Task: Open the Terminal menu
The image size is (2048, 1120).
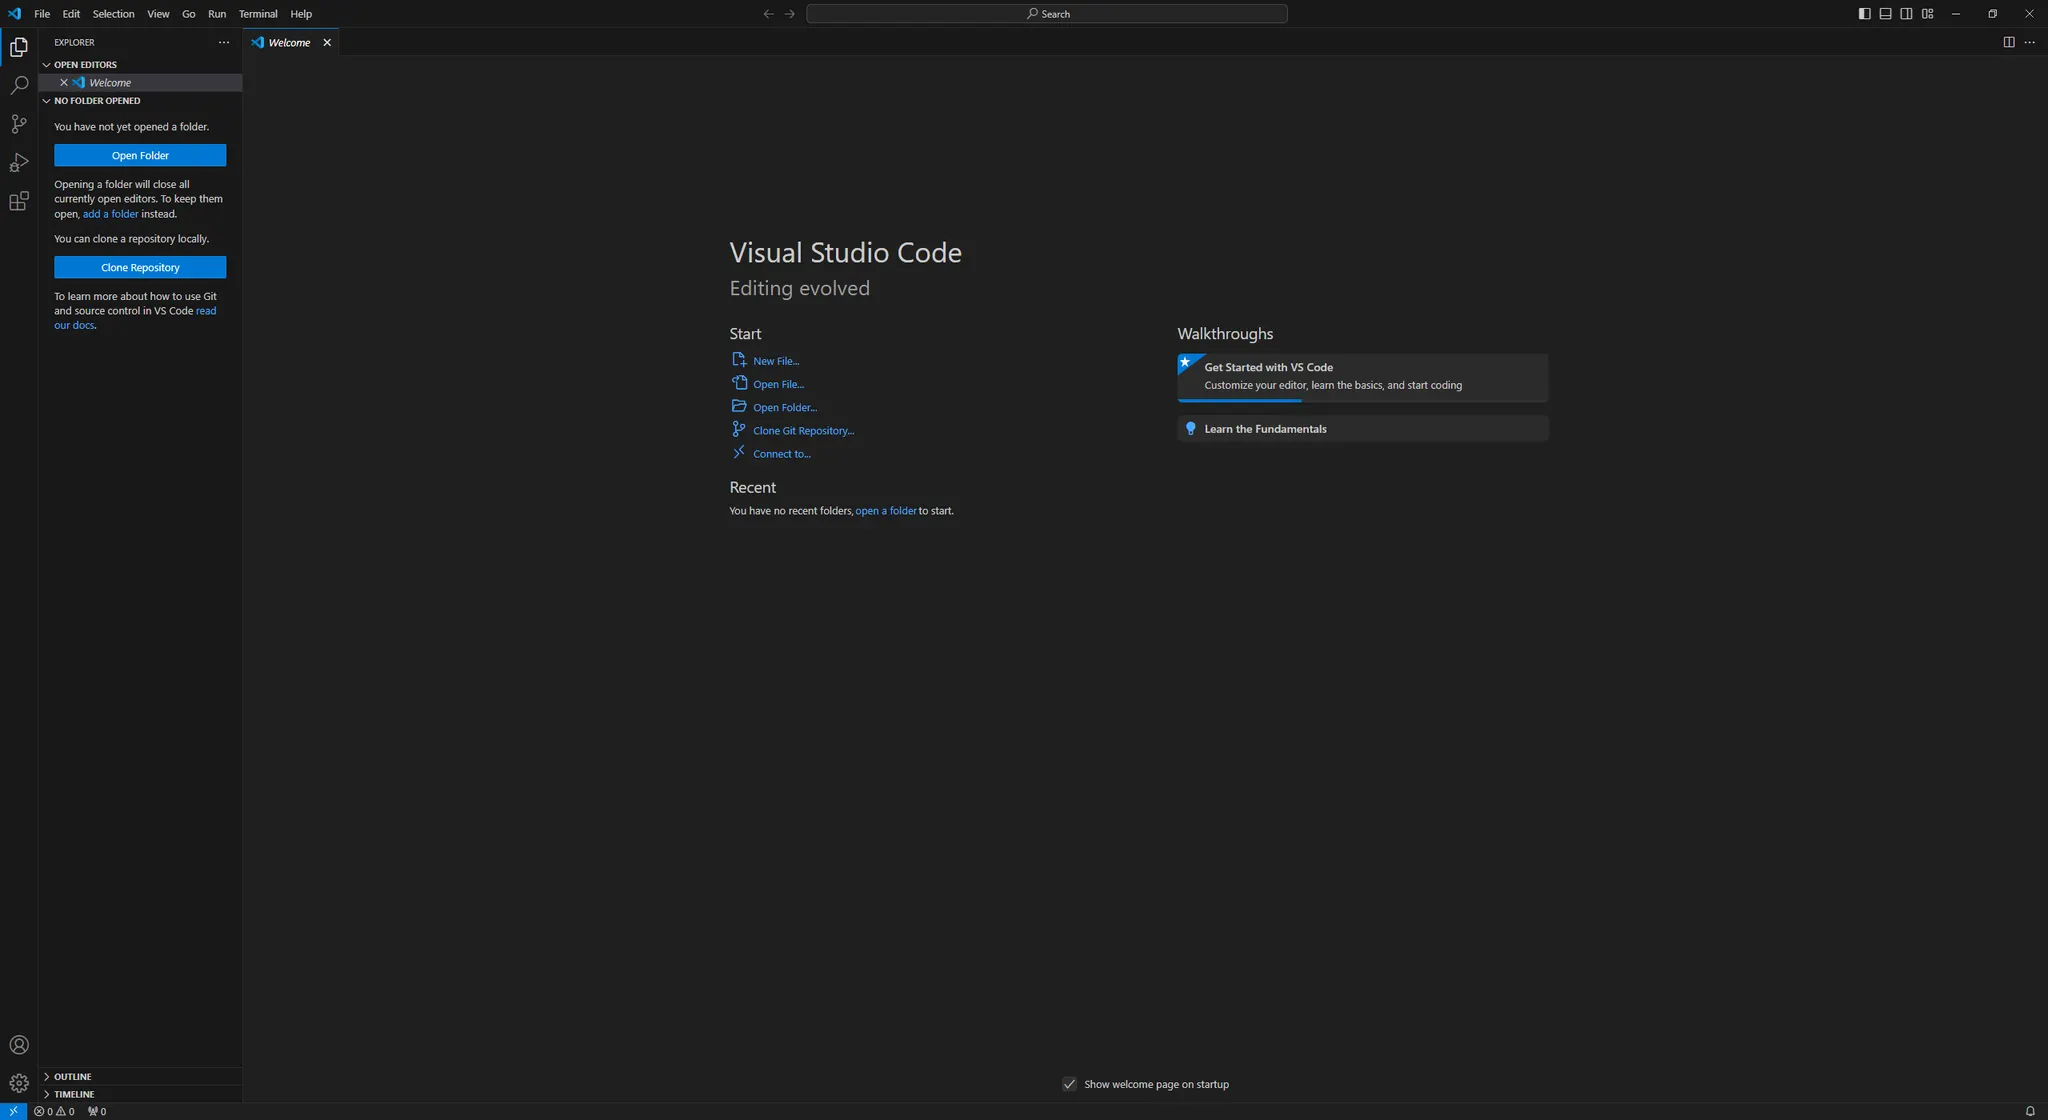Action: tap(258, 14)
